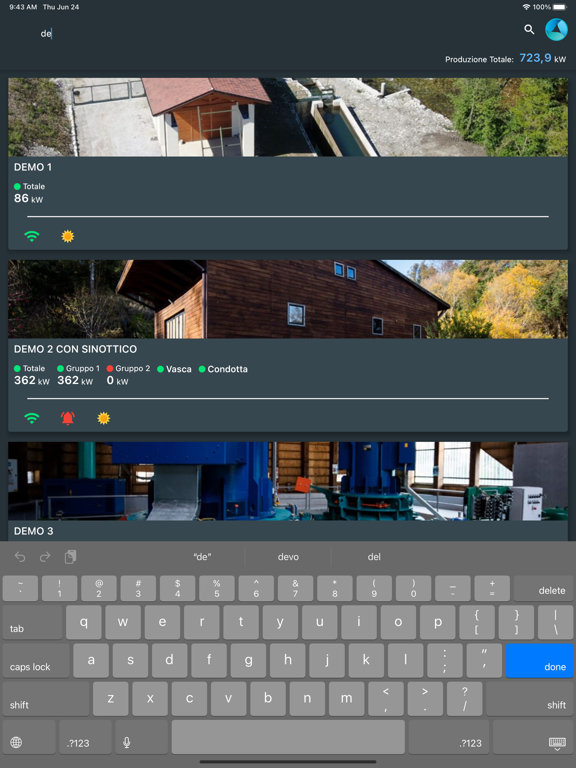
Task: Tap the number 0 parenthesis key
Action: click(x=413, y=588)
